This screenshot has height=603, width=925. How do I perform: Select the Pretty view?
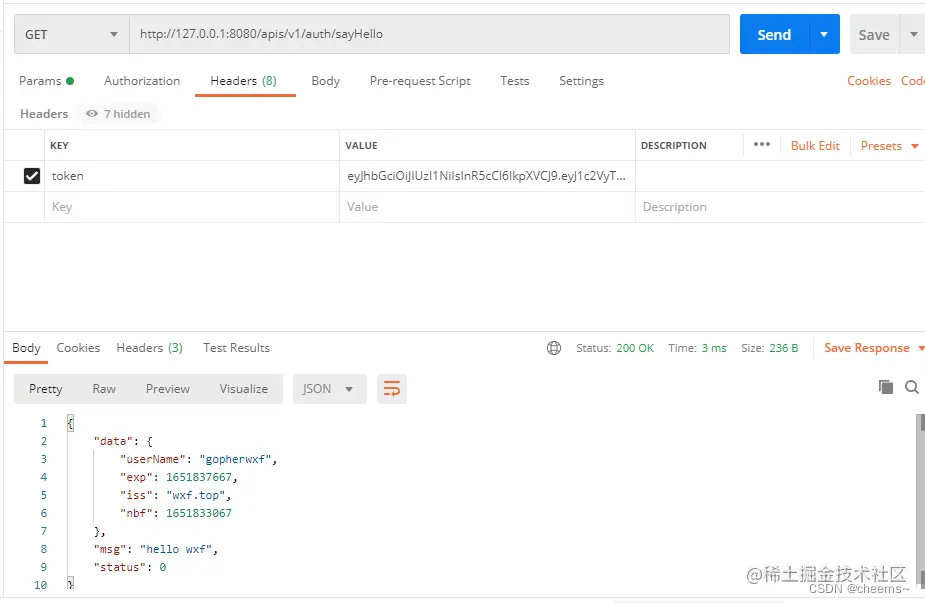(x=45, y=389)
